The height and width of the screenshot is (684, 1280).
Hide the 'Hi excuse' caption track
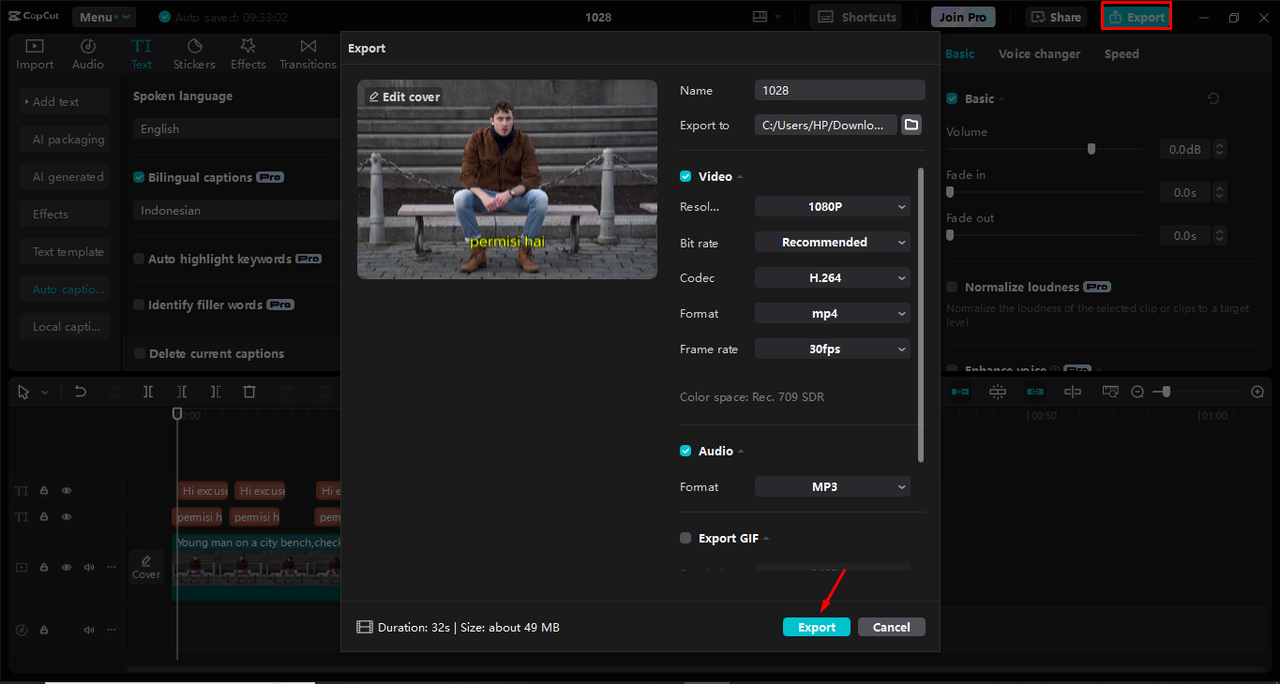[x=67, y=491]
